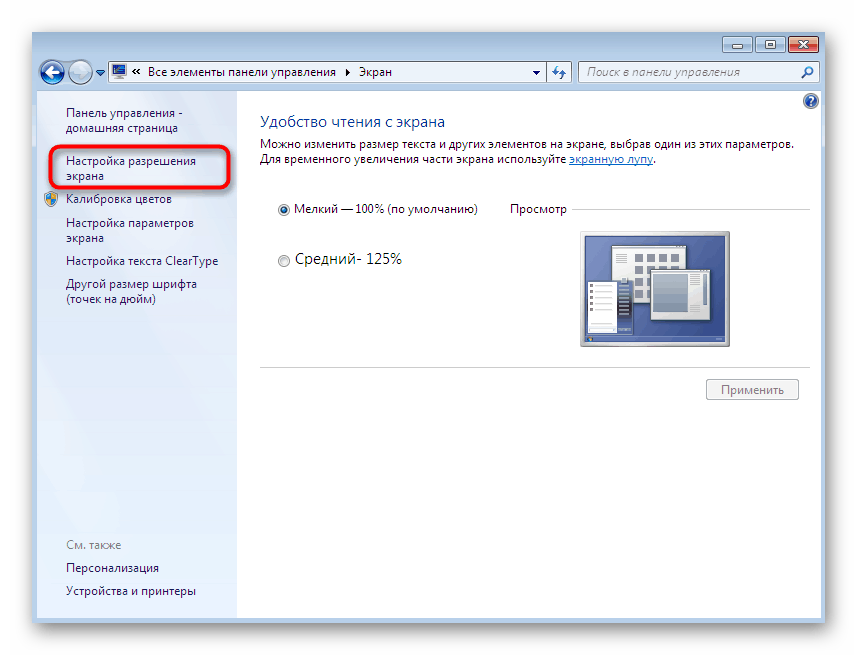Click the back navigation arrow
The height and width of the screenshot is (655, 857).
pos(52,72)
